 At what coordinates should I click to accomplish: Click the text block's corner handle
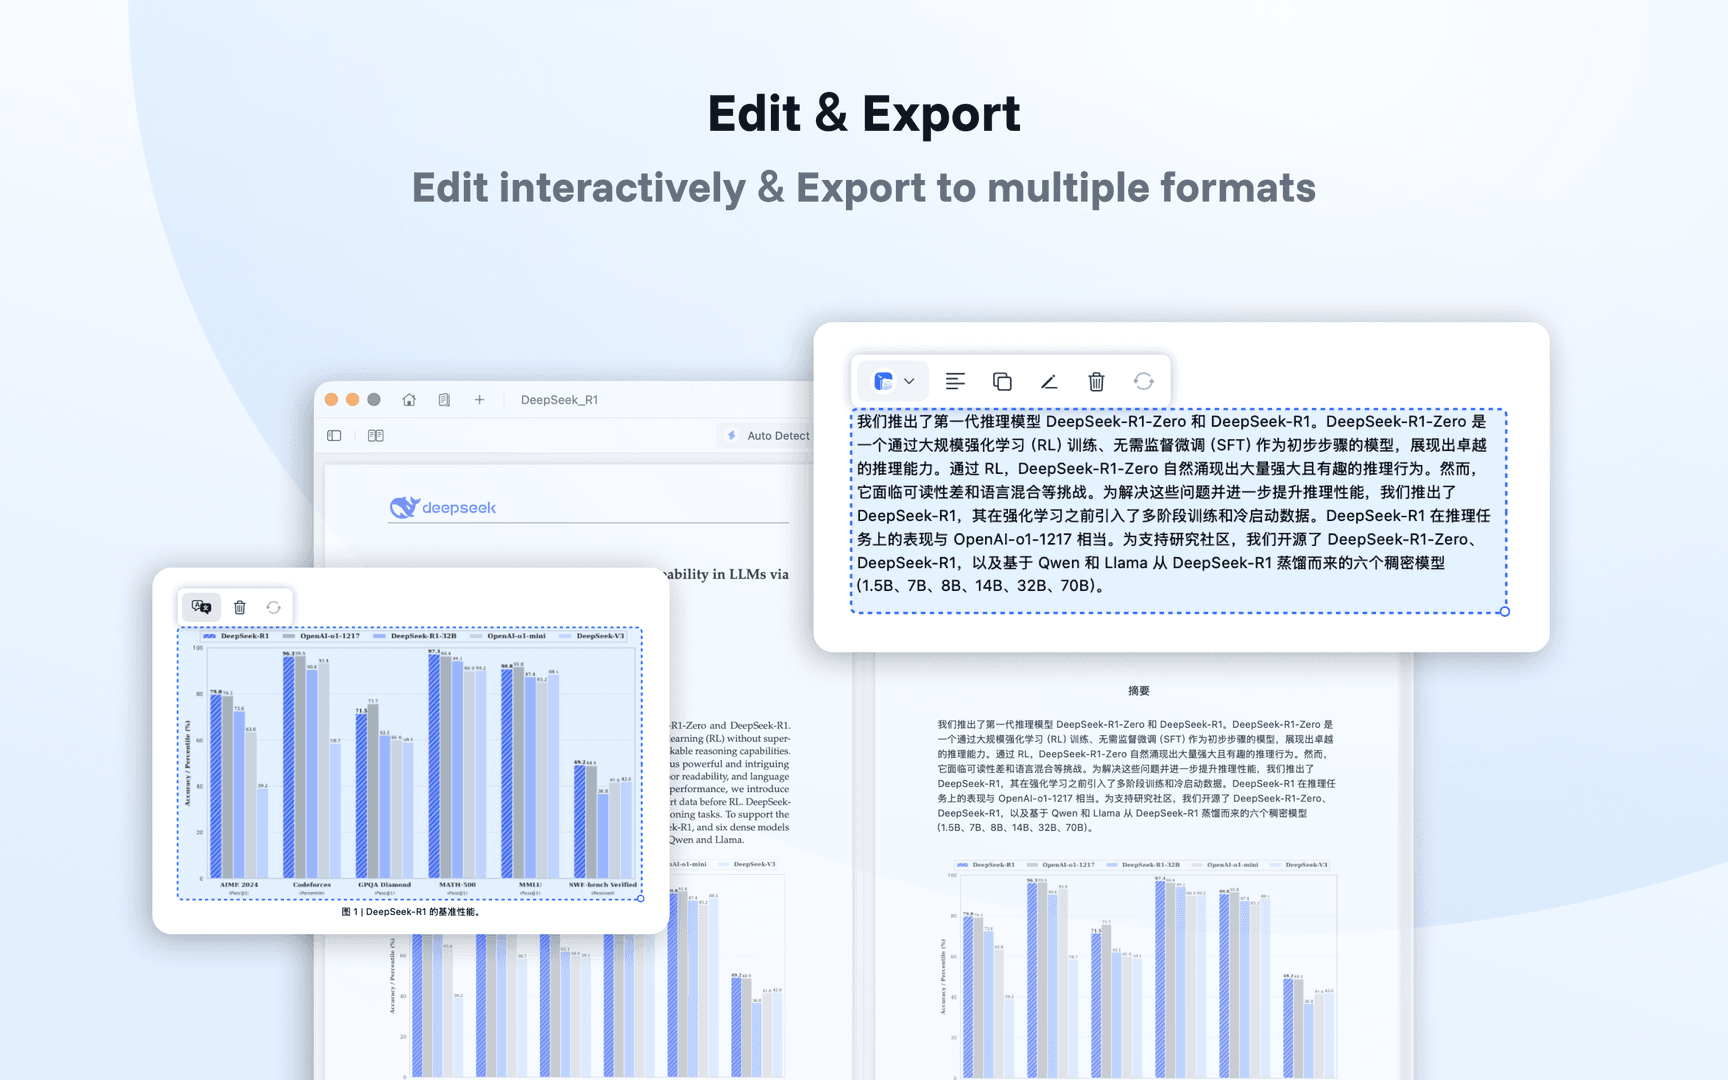(1505, 612)
